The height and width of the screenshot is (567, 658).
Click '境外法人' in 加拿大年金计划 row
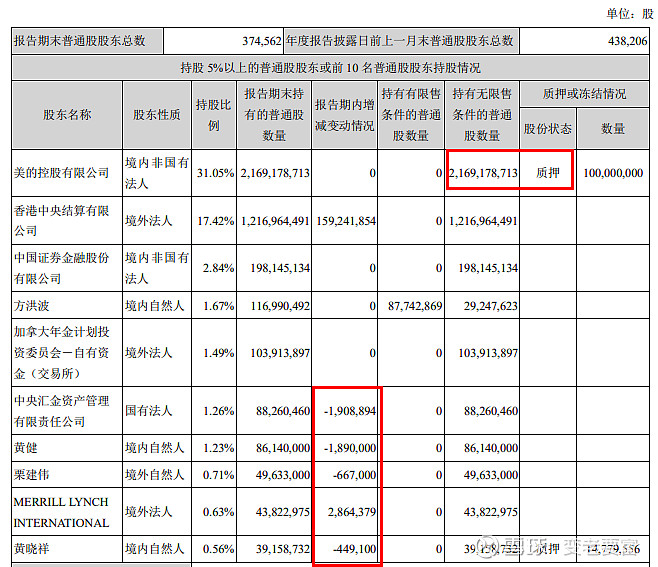coord(149,353)
